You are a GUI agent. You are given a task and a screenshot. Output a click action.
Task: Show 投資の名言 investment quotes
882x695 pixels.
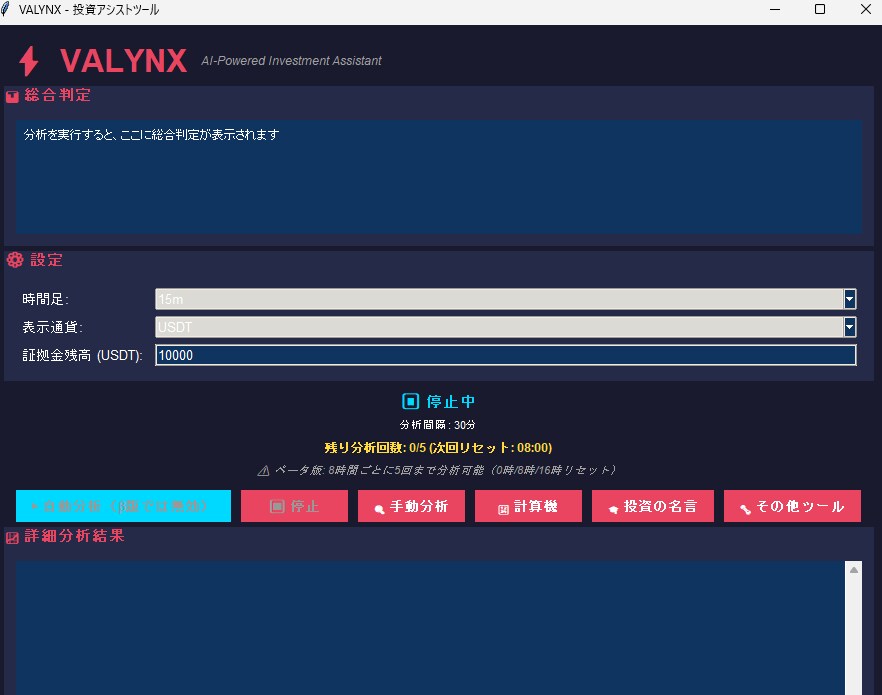[652, 506]
